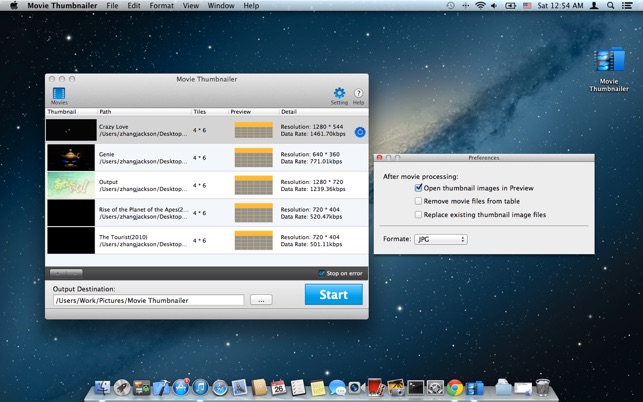
Task: Click the Wi-Fi status icon
Action: click(x=480, y=6)
